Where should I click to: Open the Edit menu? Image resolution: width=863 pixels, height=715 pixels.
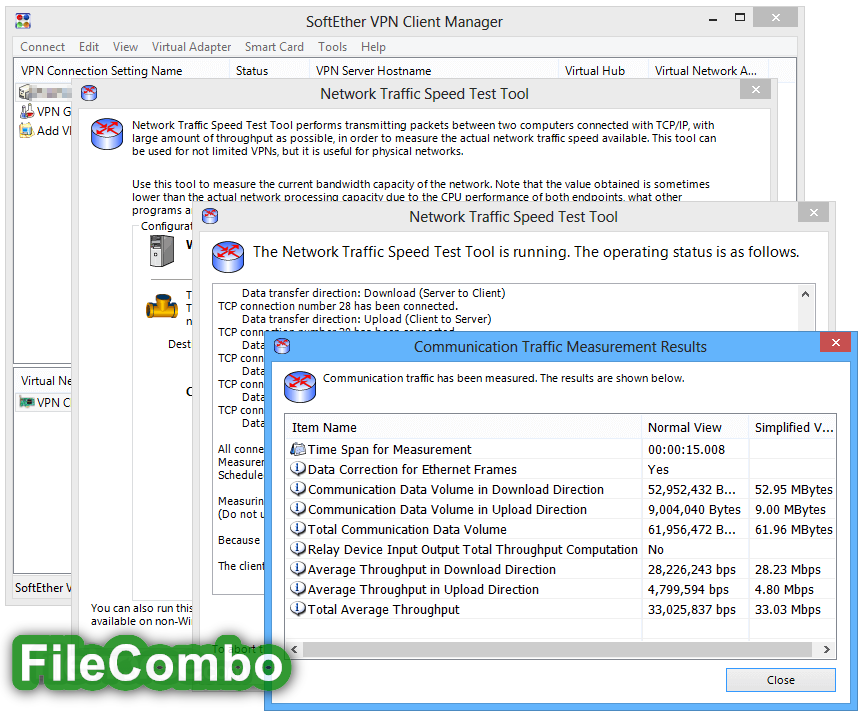click(x=89, y=47)
